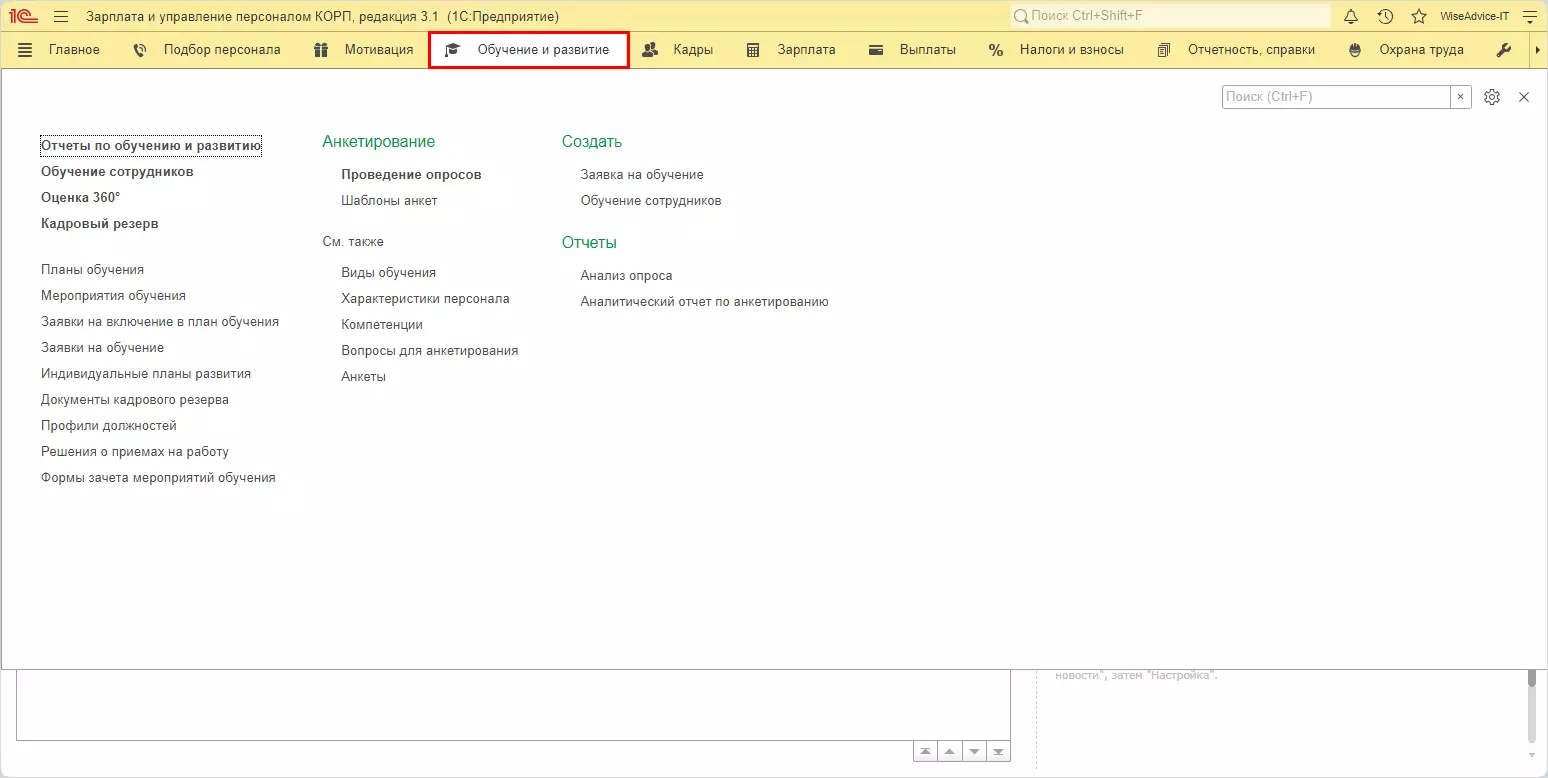This screenshot has height=778, width=1548.
Task: Click the news panel scroll-down arrow
Action: point(1531,753)
